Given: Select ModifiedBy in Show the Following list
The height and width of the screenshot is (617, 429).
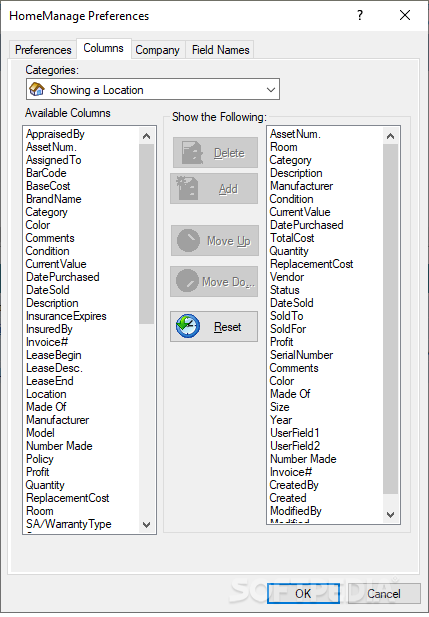Looking at the screenshot, I should pyautogui.click(x=295, y=511).
